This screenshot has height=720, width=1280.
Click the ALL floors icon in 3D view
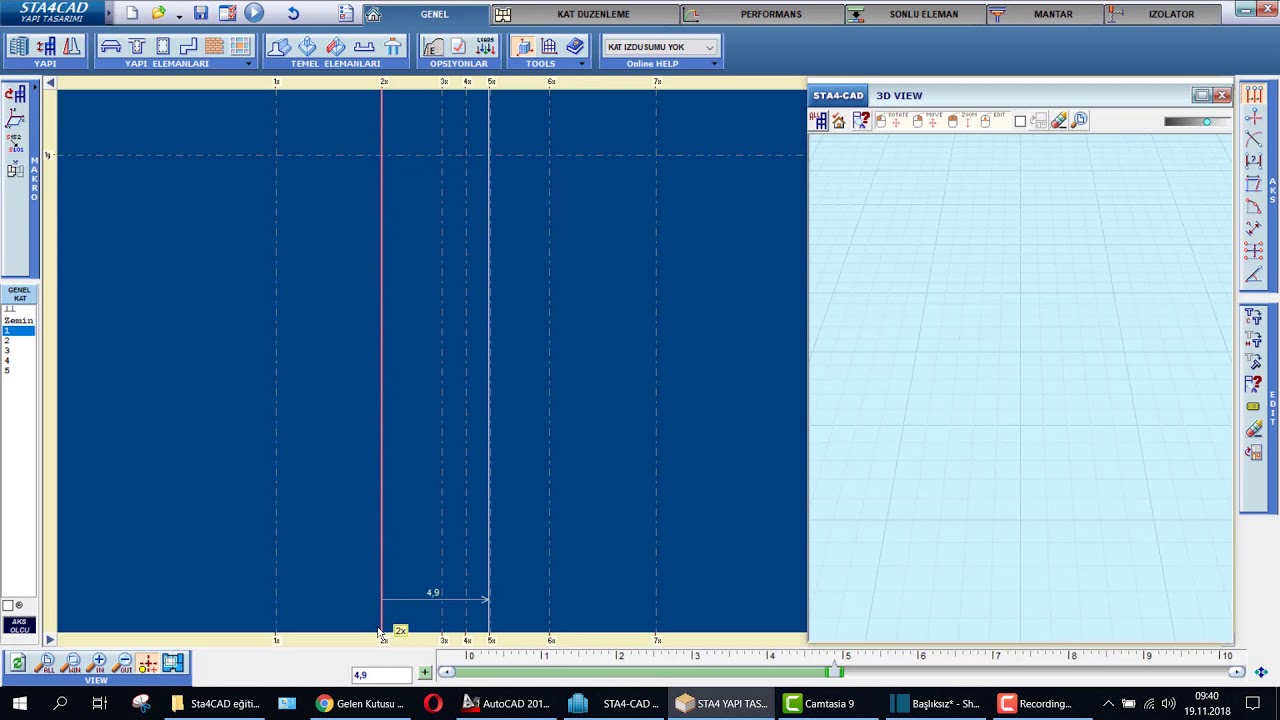(x=818, y=121)
